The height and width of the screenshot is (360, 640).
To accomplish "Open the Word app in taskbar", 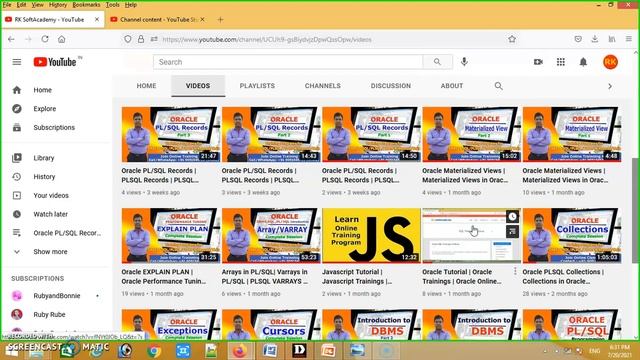I will (270, 351).
